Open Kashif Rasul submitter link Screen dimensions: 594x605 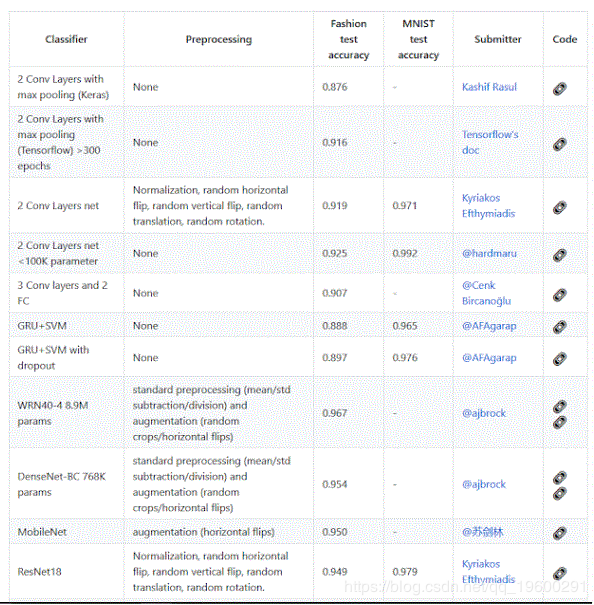click(489, 87)
